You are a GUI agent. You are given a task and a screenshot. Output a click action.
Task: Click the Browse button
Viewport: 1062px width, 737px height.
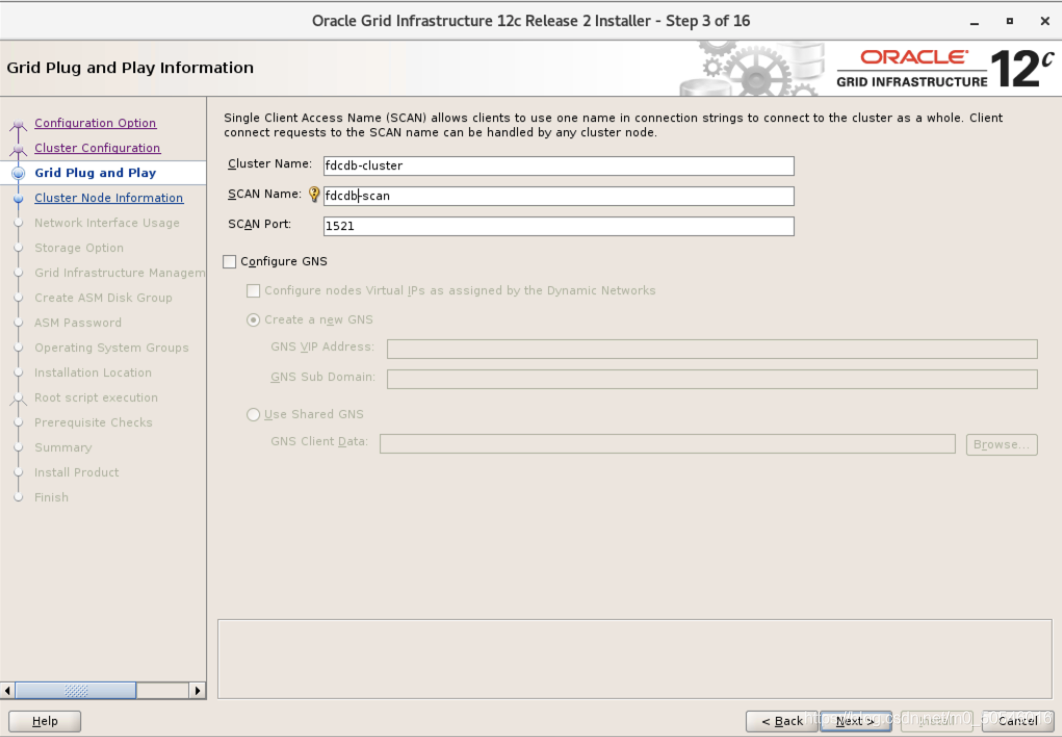coord(1002,444)
